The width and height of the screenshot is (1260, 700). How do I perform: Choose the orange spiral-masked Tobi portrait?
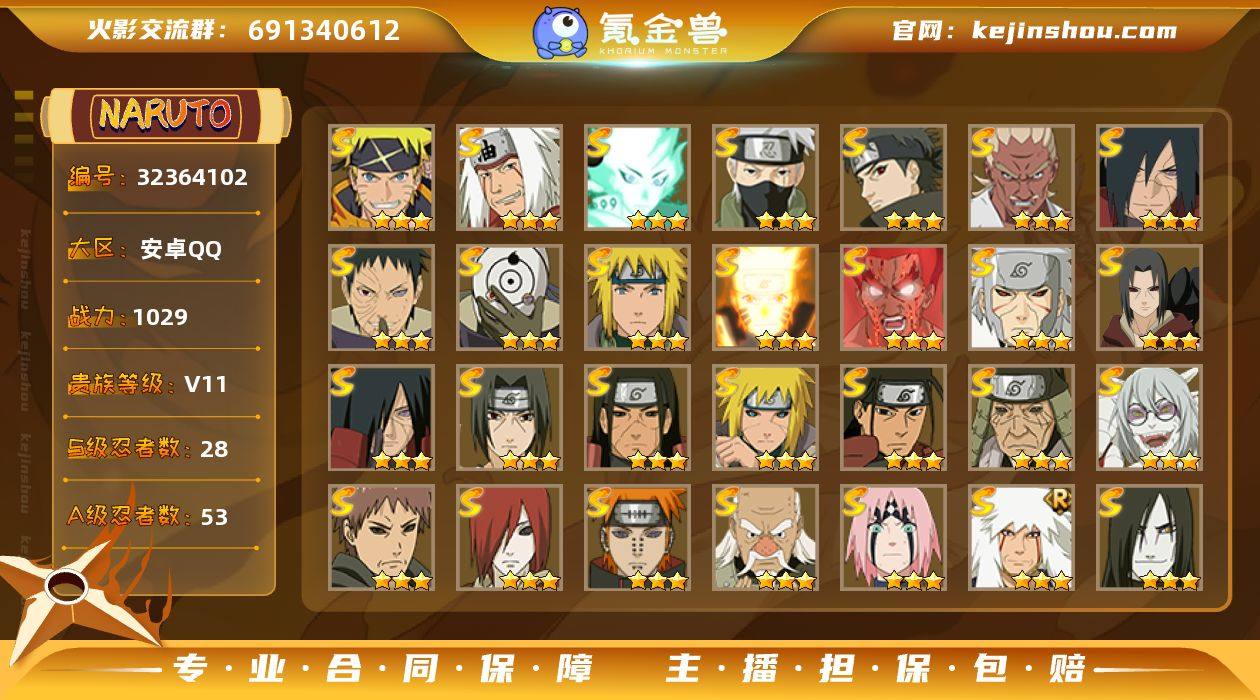[509, 298]
